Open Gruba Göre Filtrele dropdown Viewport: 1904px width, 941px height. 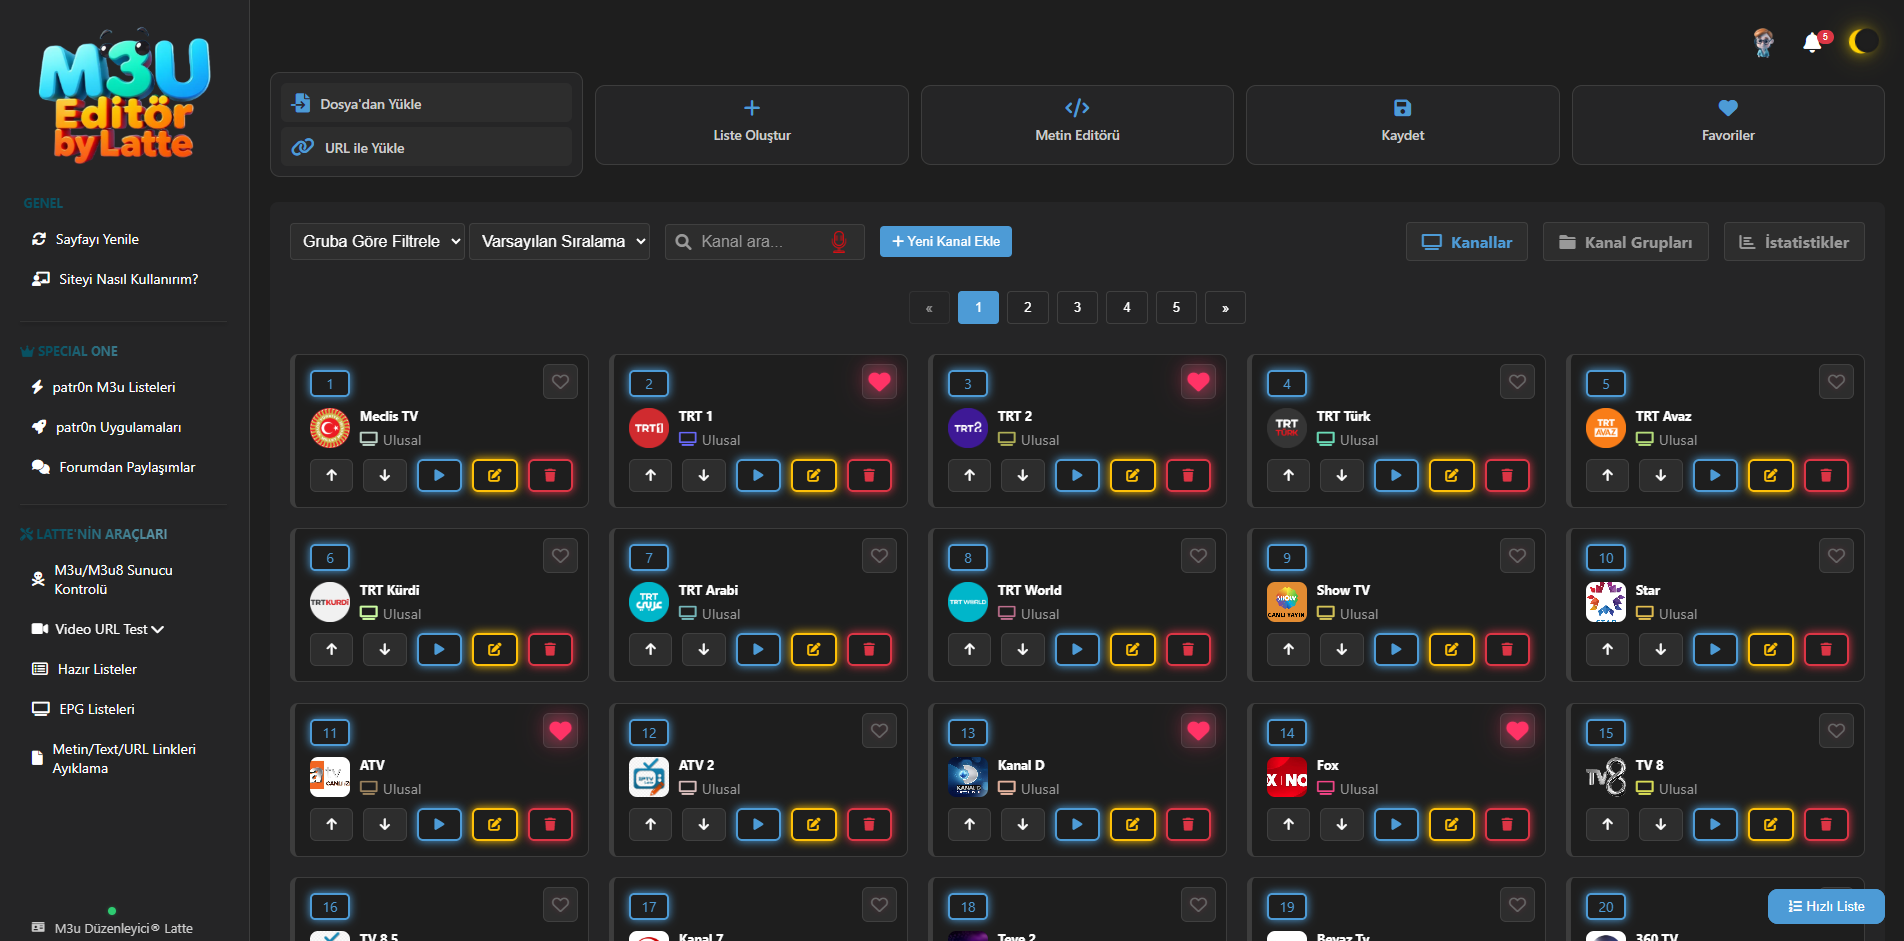pos(377,241)
